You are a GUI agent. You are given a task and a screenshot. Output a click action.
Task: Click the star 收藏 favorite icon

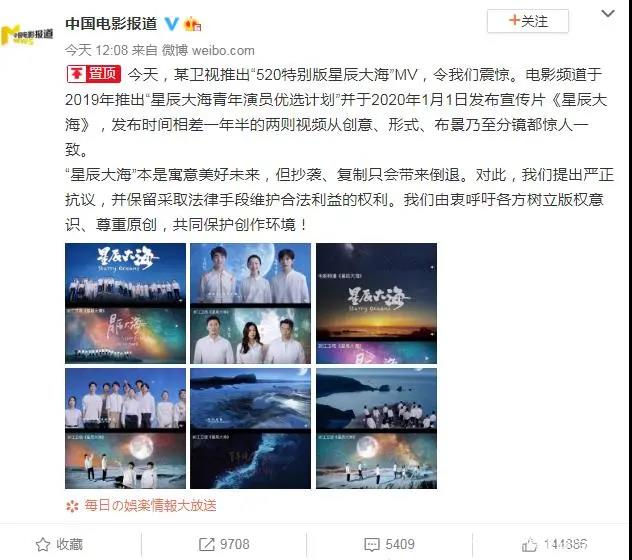(x=43, y=544)
